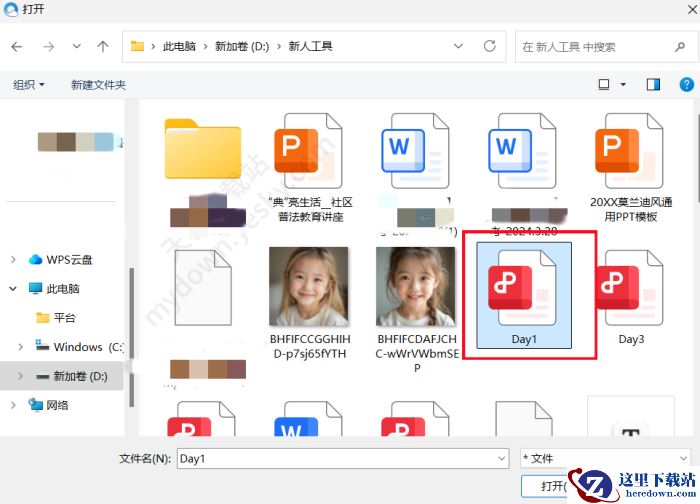
Task: Select 新加卷 (D:) in the address breadcrumb
Action: (242, 46)
